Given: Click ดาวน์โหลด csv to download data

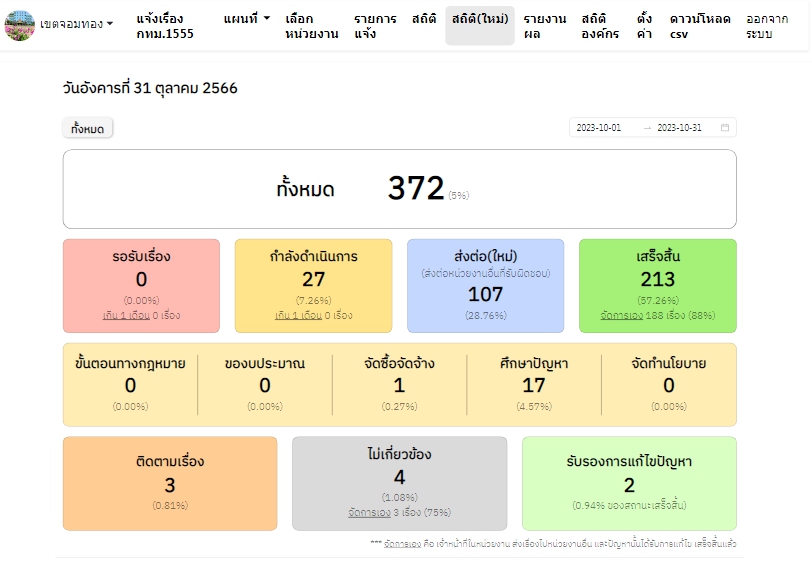Looking at the screenshot, I should tap(700, 26).
